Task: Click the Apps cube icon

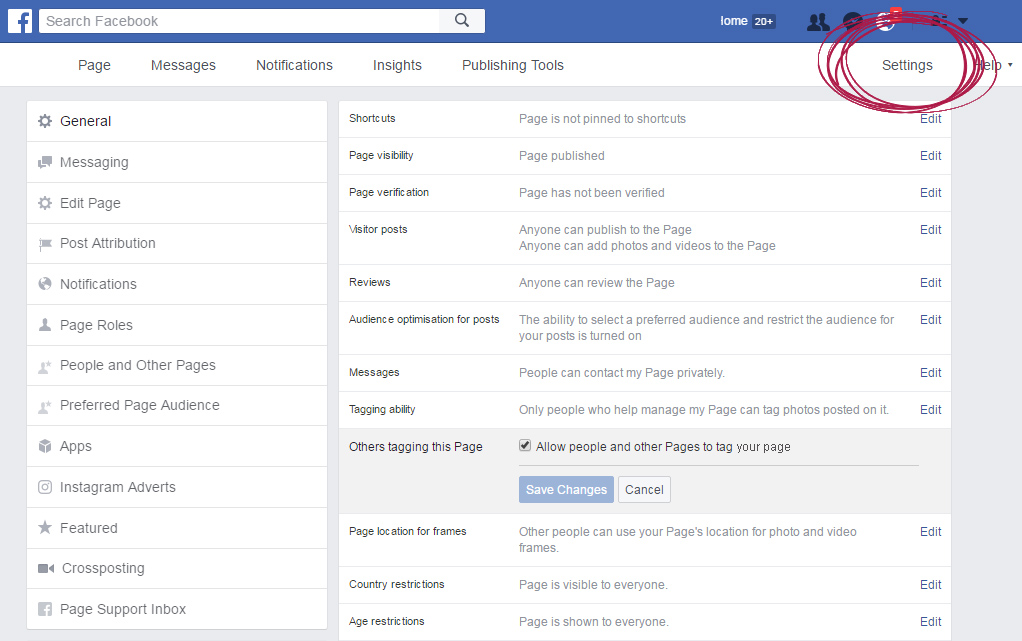Action: pos(45,447)
